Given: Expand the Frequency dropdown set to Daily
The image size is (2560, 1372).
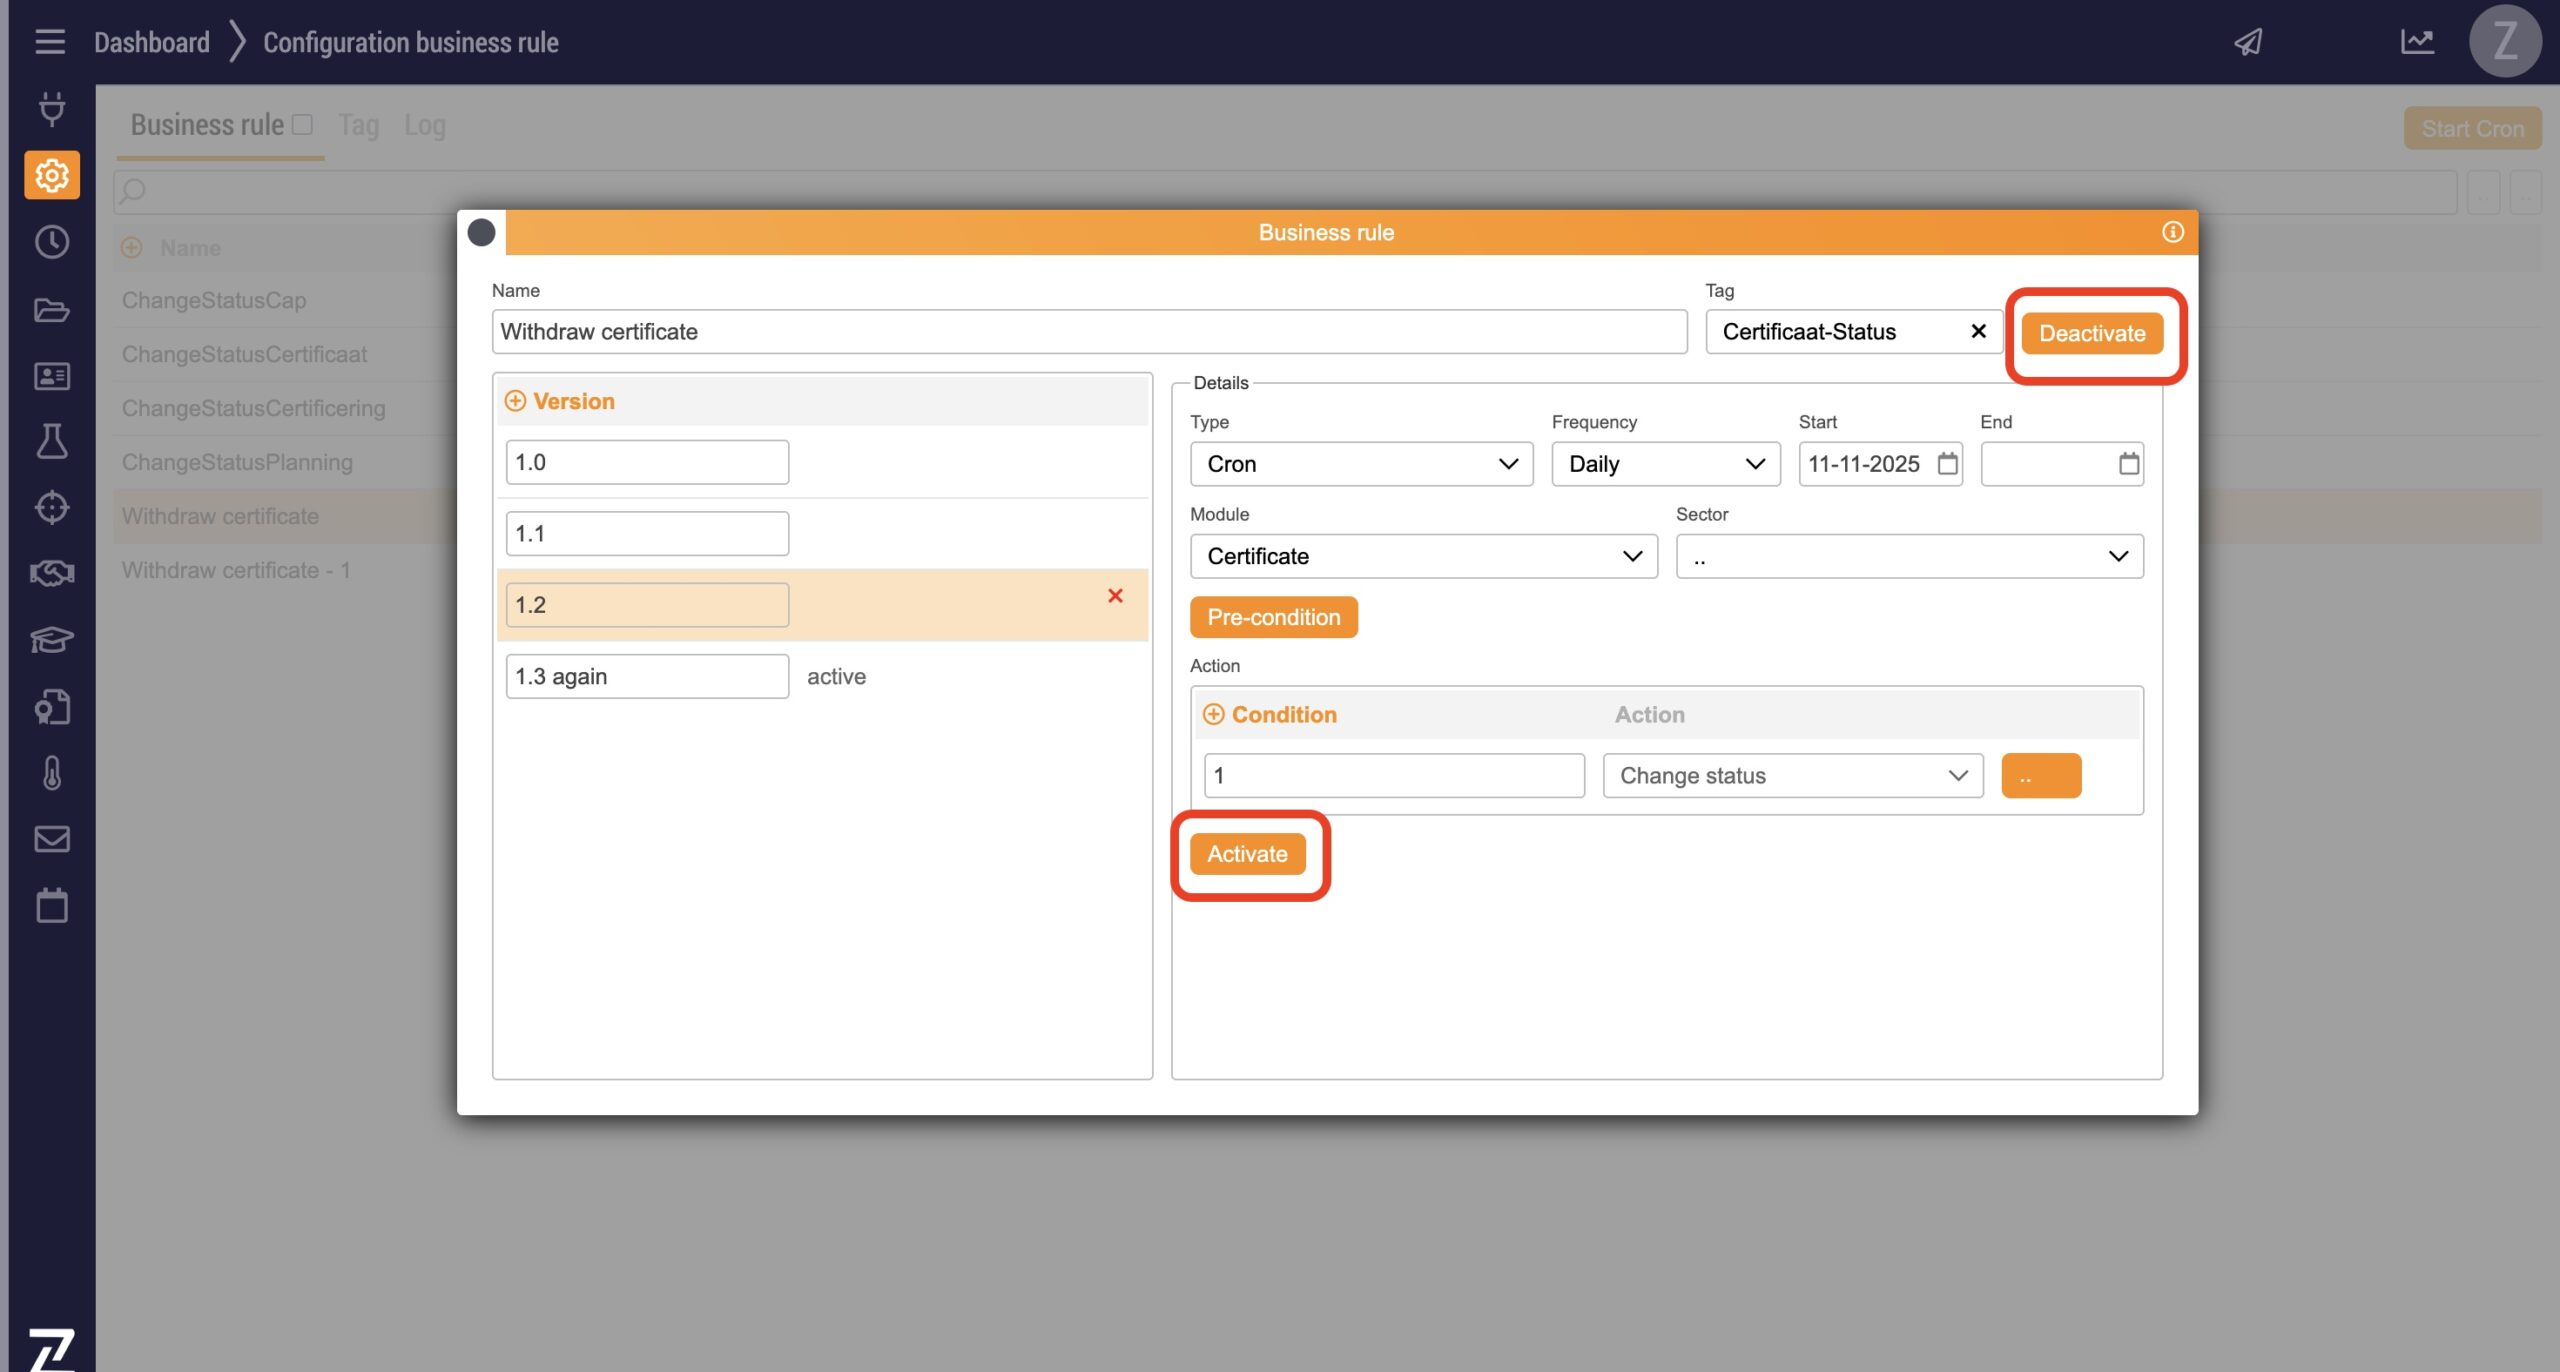Looking at the screenshot, I should 1665,464.
